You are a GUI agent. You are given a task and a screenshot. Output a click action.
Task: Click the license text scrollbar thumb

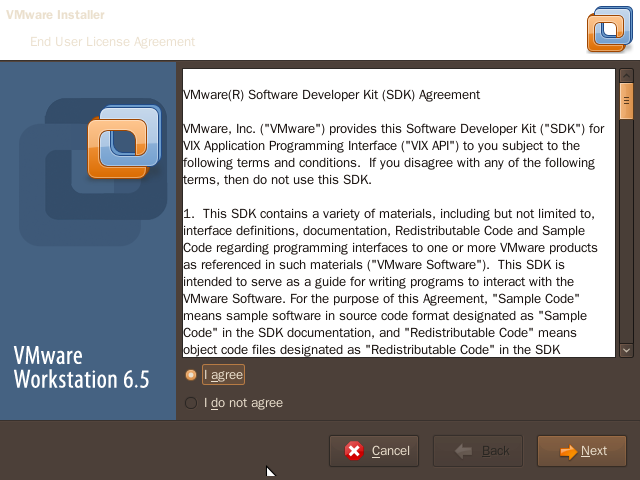[x=626, y=101]
